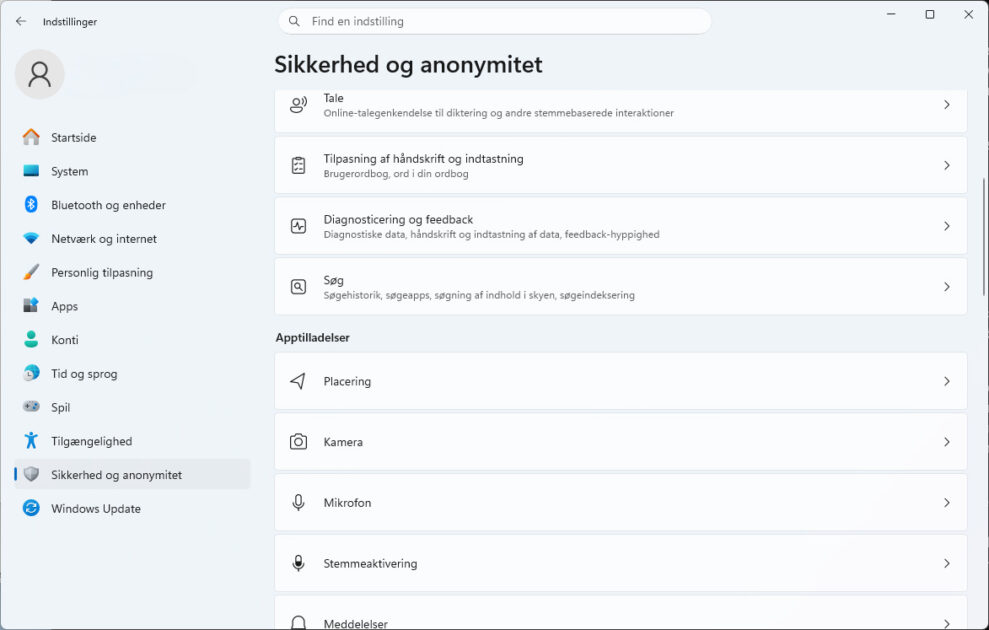Expand the Kamera row chevron

(x=947, y=441)
